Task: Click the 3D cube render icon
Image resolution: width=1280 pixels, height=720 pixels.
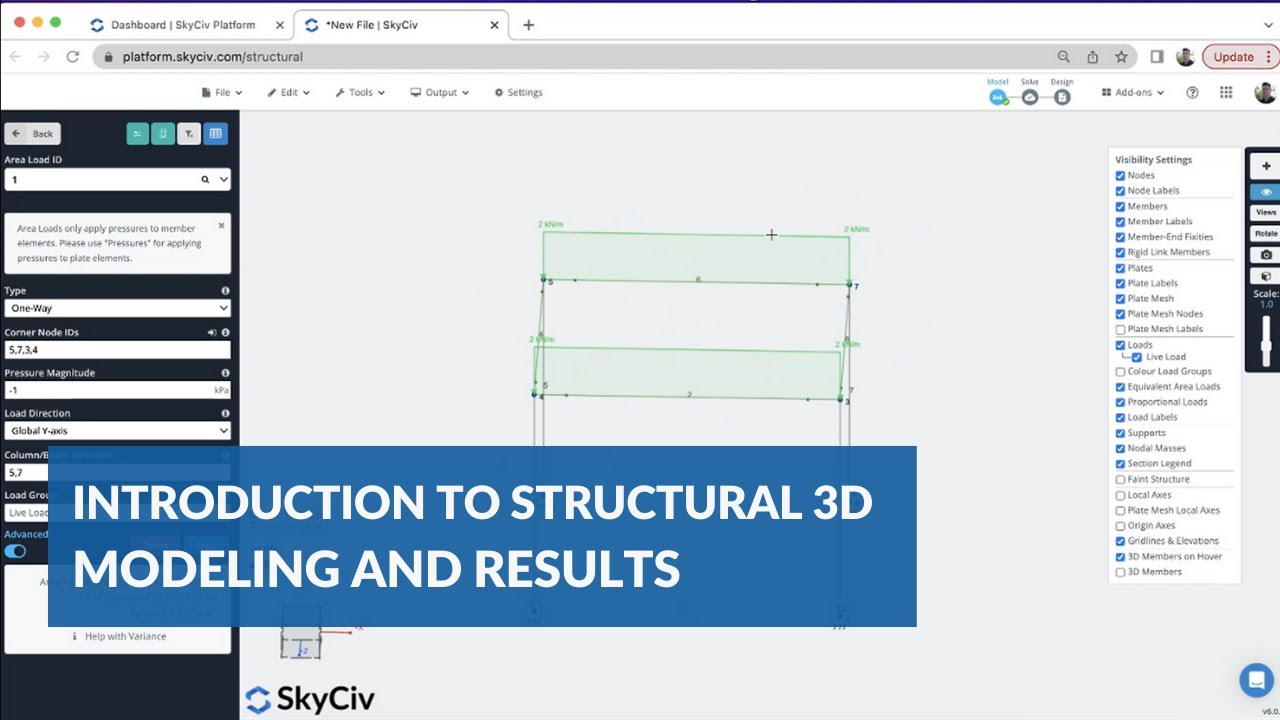Action: click(1266, 276)
